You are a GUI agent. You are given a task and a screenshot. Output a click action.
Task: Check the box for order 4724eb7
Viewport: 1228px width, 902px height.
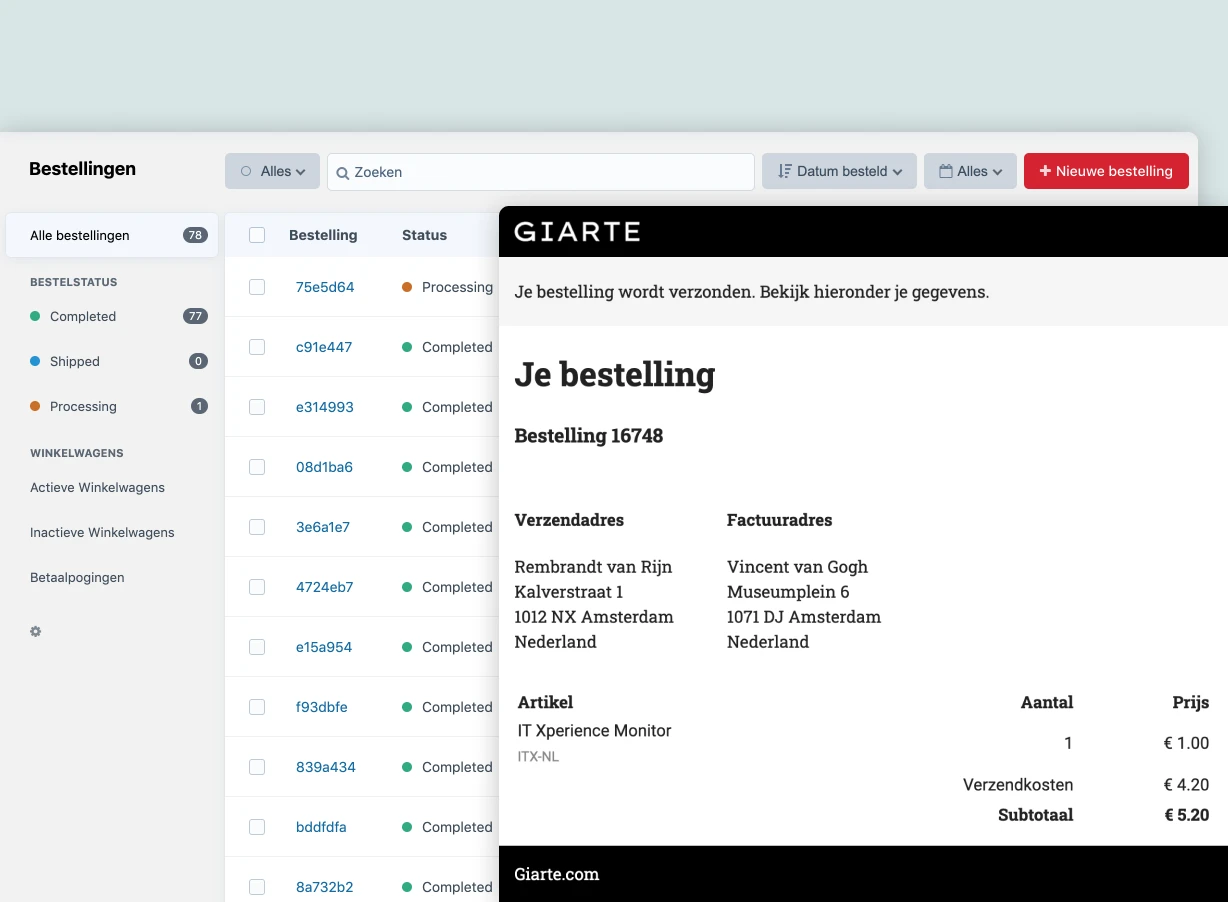(x=257, y=587)
